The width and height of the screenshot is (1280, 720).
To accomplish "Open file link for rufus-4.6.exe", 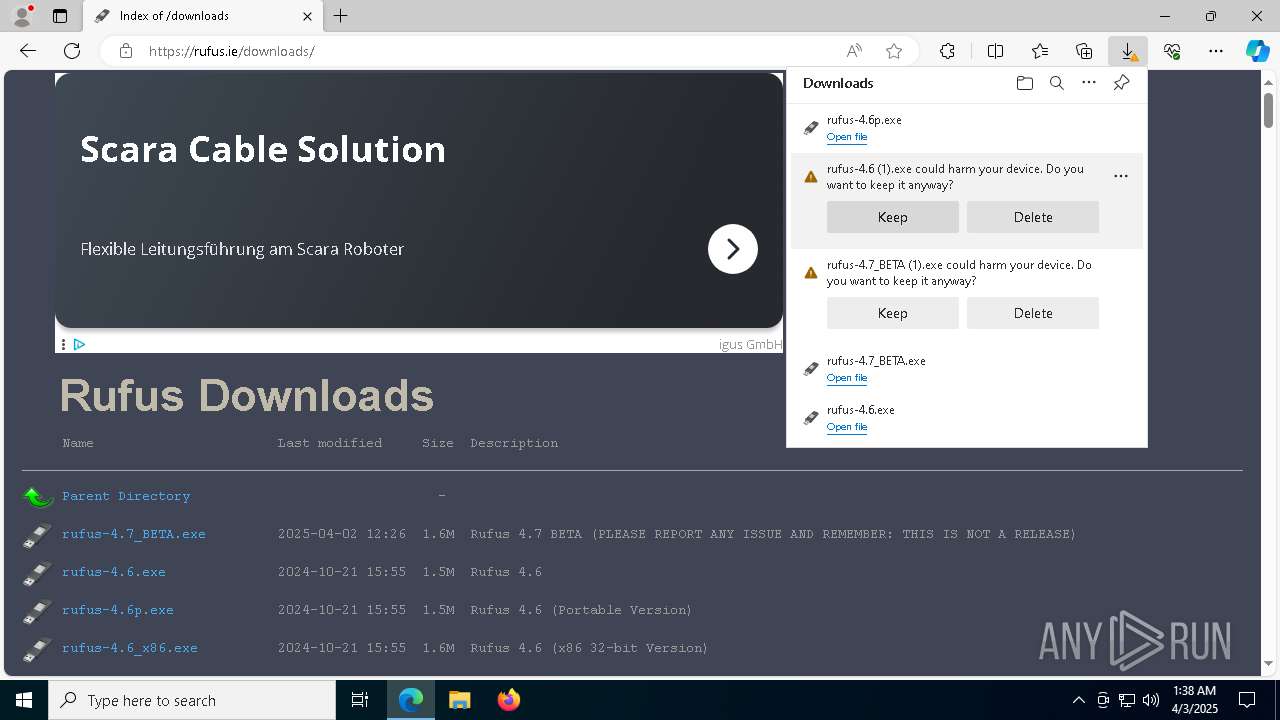I will point(847,427).
